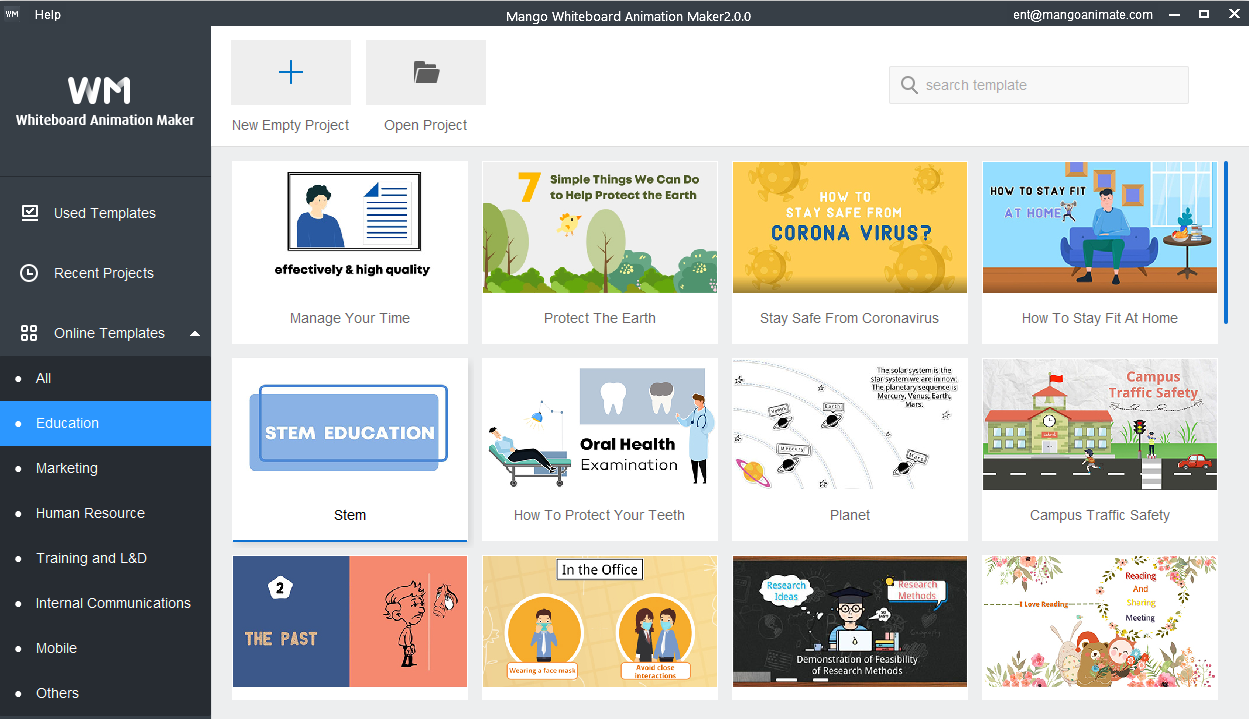
Task: Open the In the Office template thumbnail
Action: (x=600, y=621)
